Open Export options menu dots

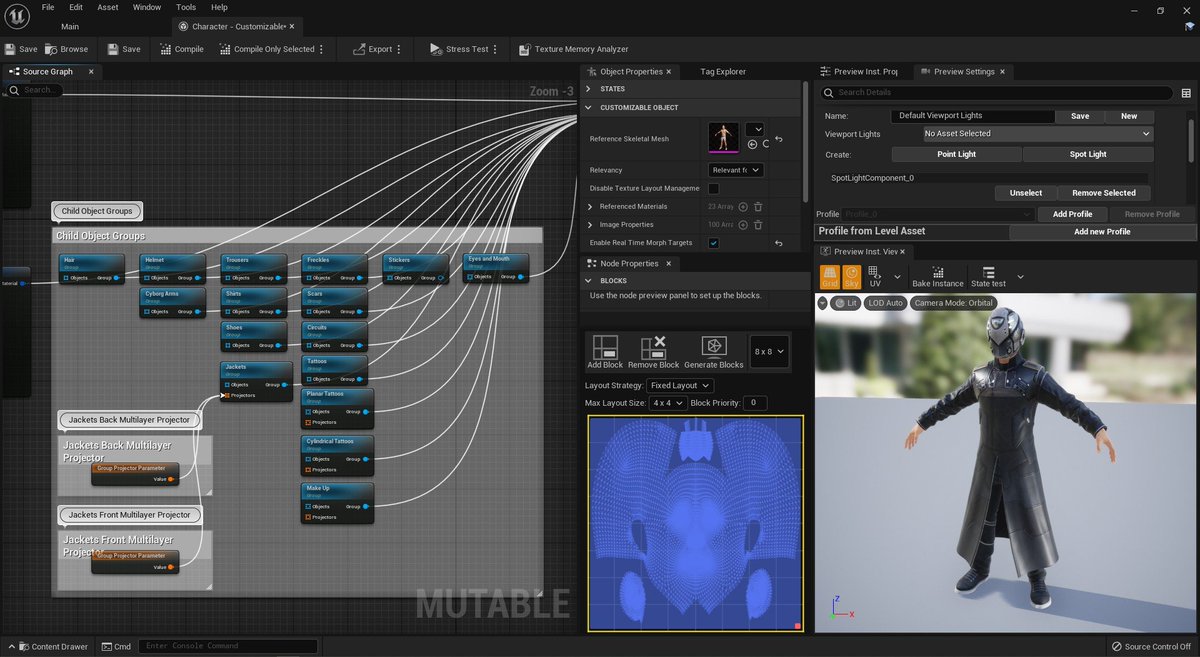[x=399, y=49]
